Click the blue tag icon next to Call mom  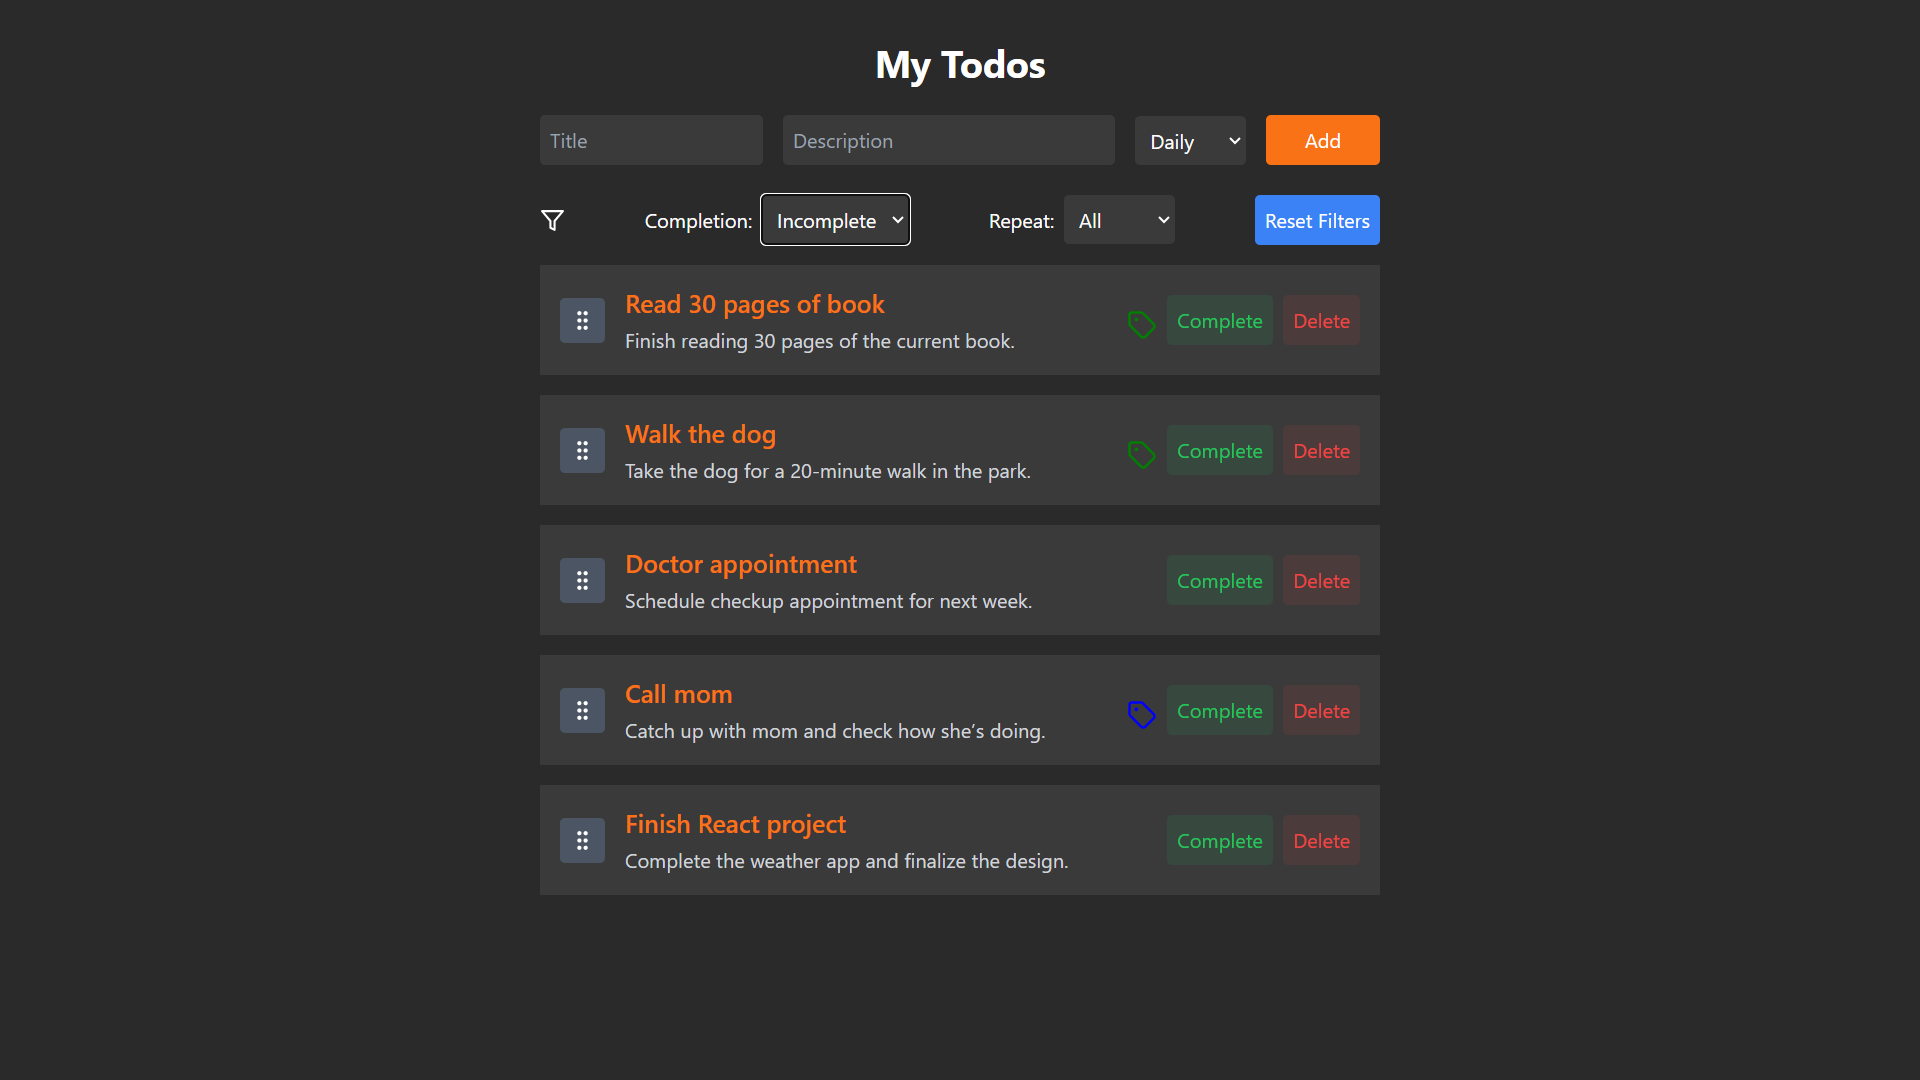tap(1141, 714)
